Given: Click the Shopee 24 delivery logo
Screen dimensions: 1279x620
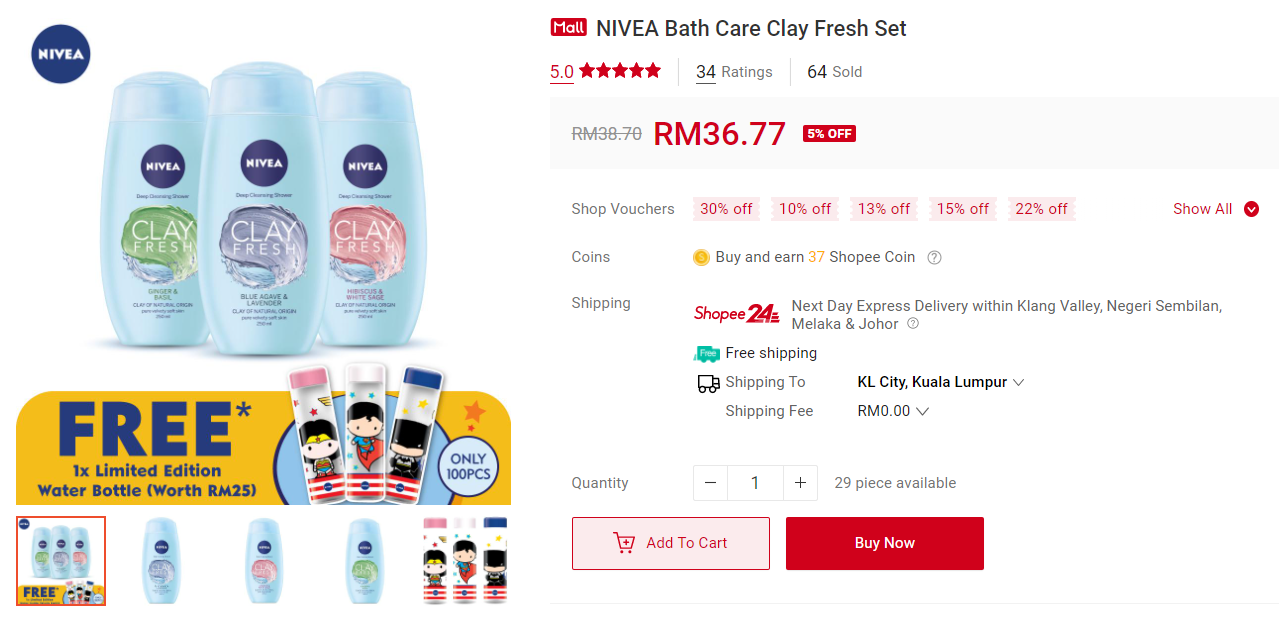Looking at the screenshot, I should tap(737, 313).
